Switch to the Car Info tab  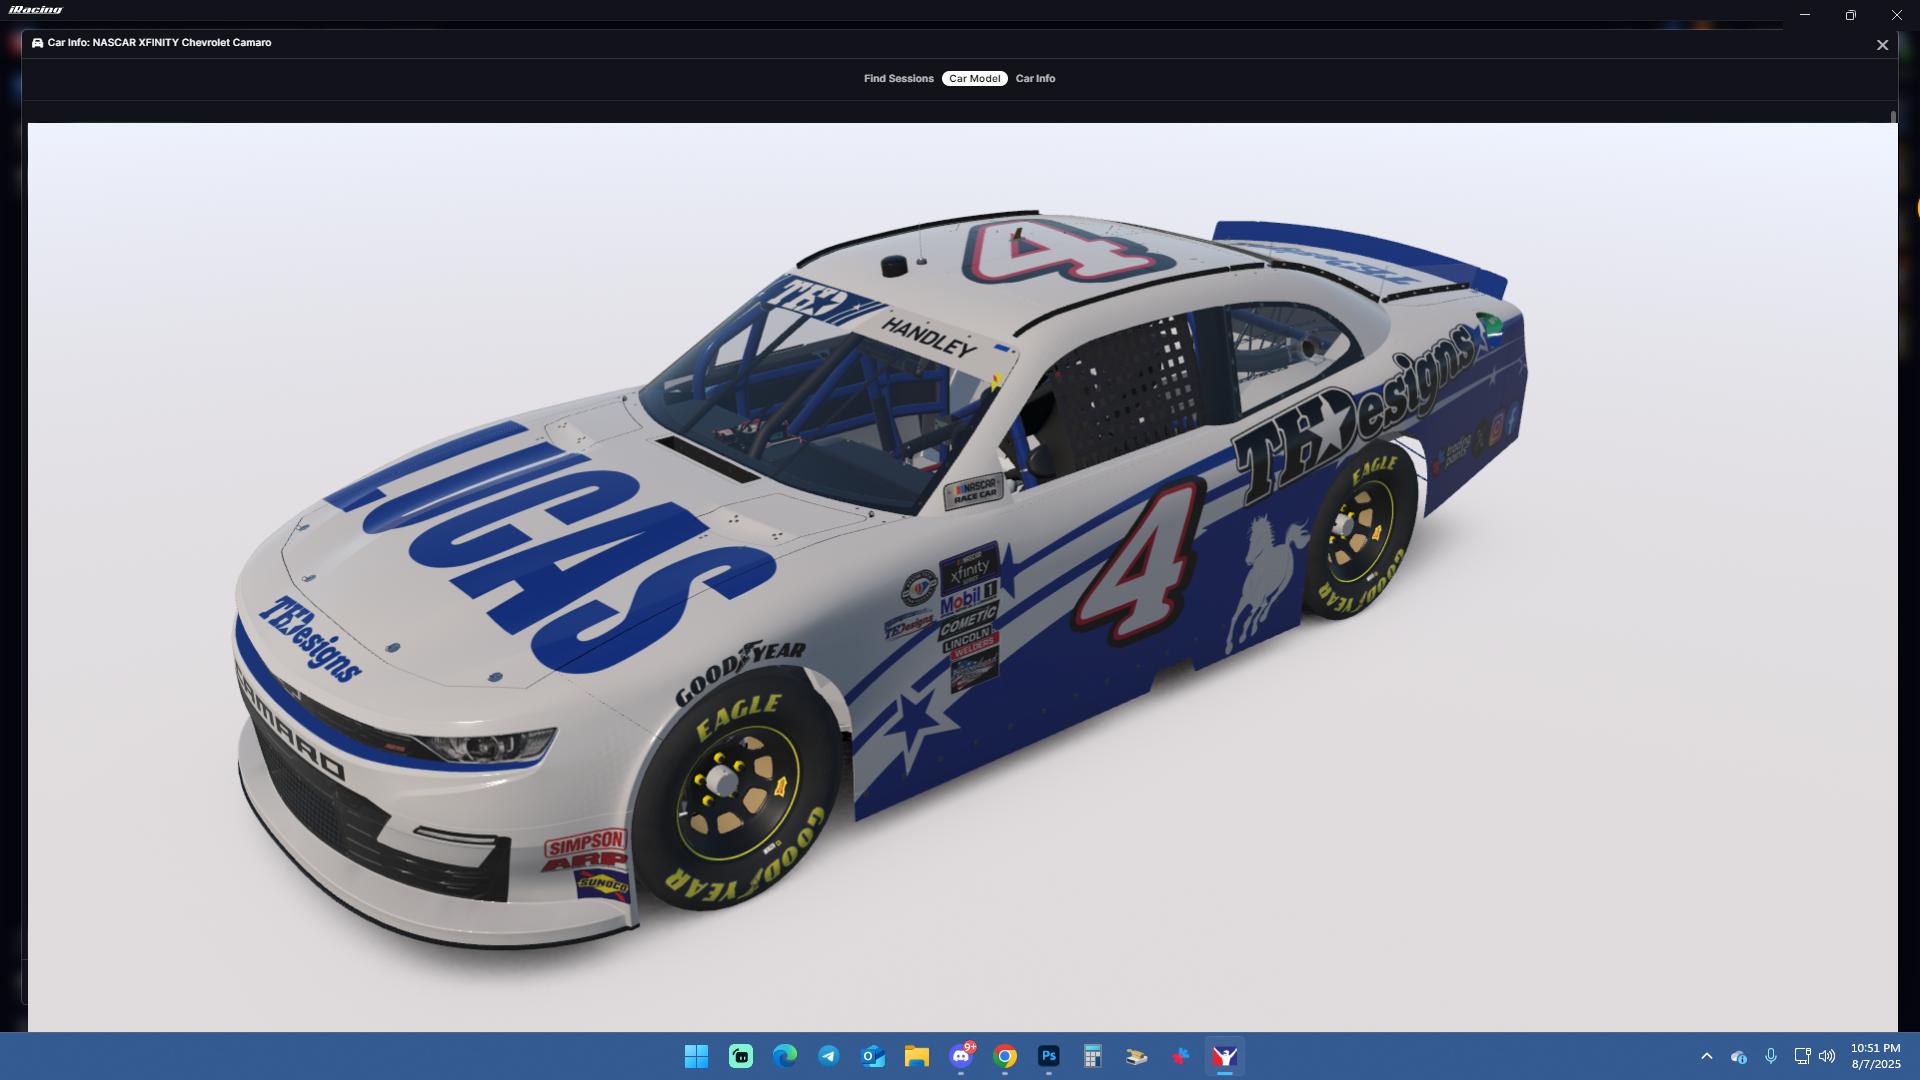click(1035, 78)
